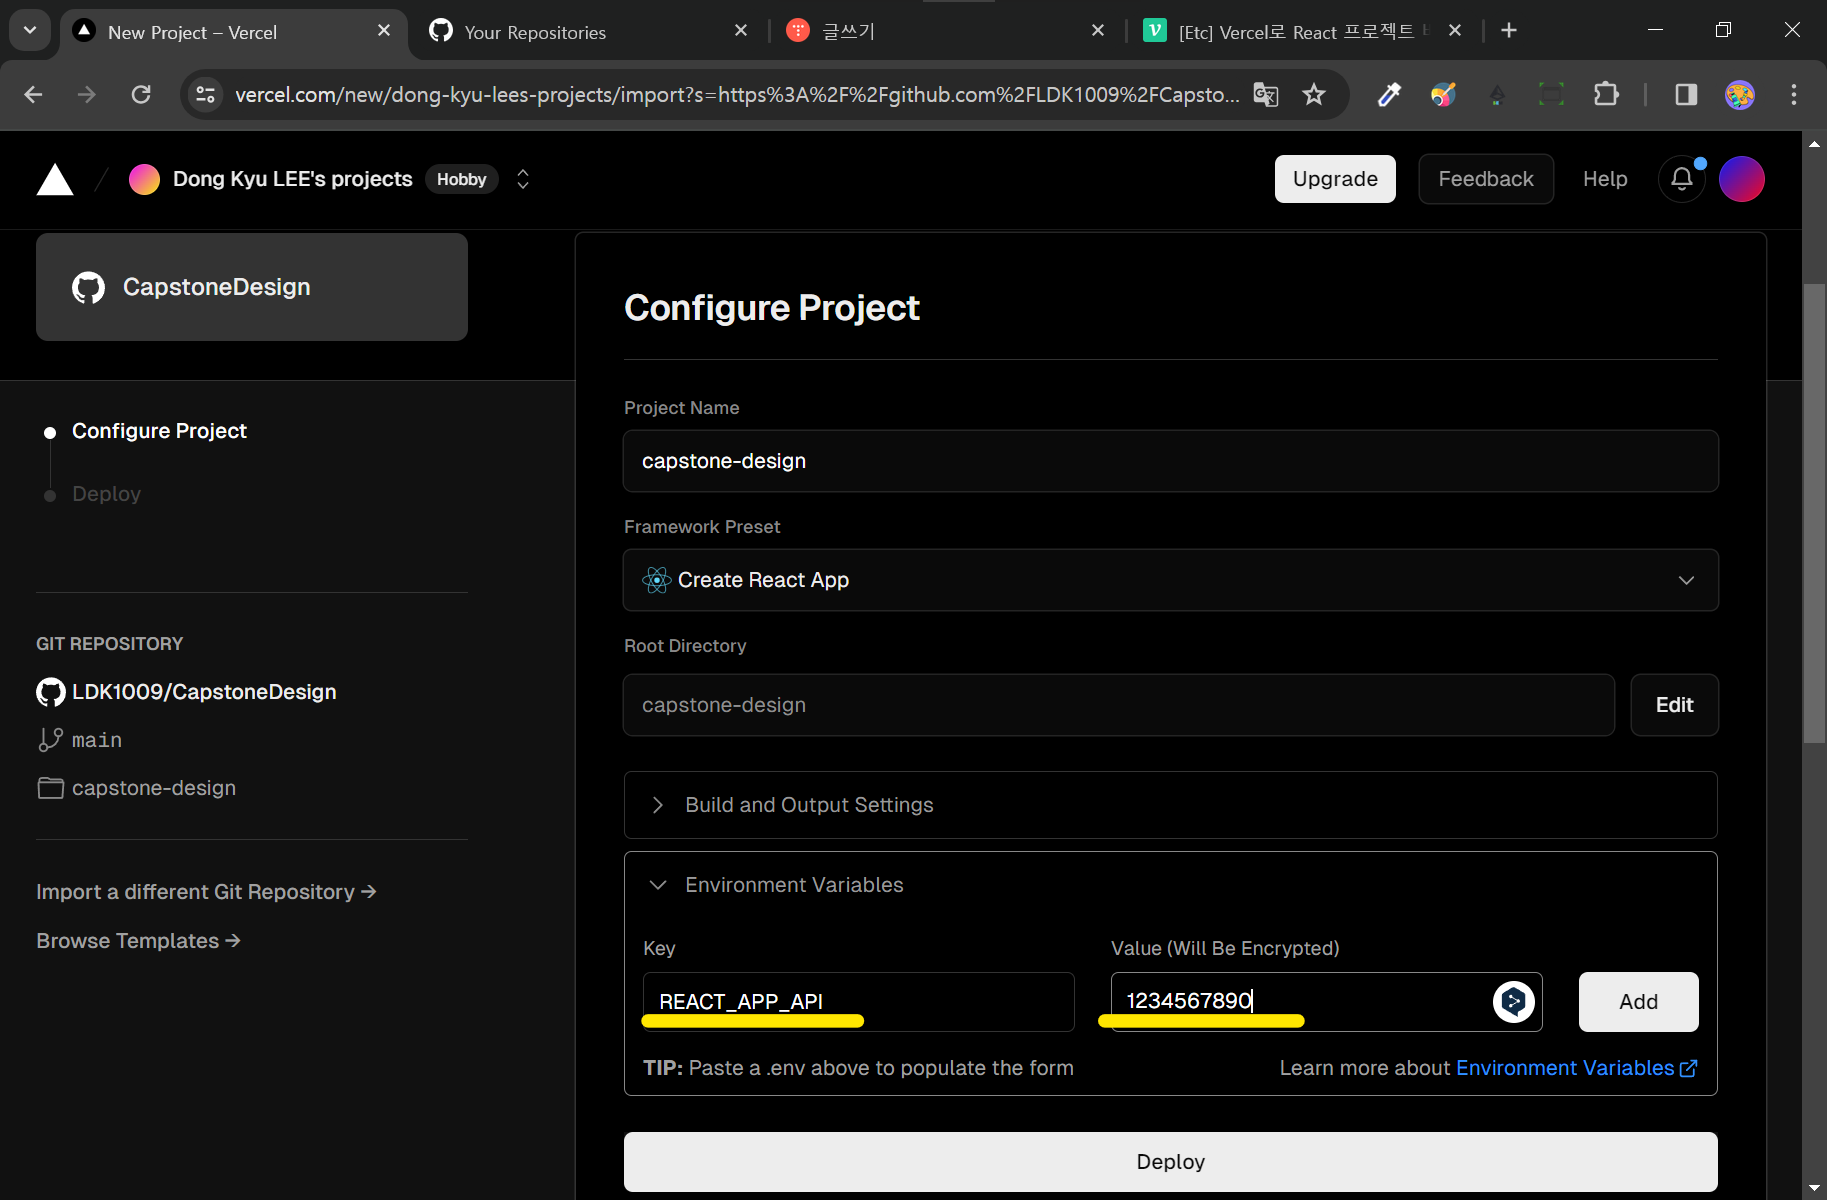The width and height of the screenshot is (1827, 1200).
Task: Click the team avatar next to Dong Kyu LEE's projects
Action: [x=144, y=179]
